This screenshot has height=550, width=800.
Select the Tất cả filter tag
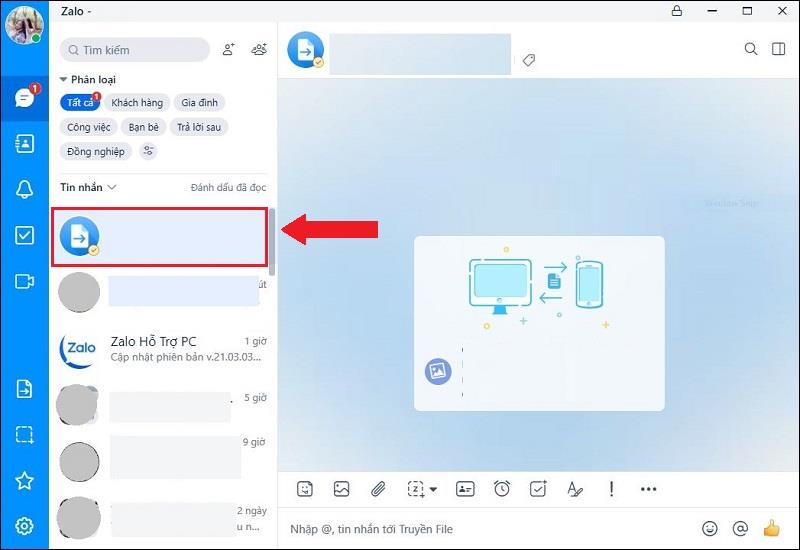click(x=80, y=103)
